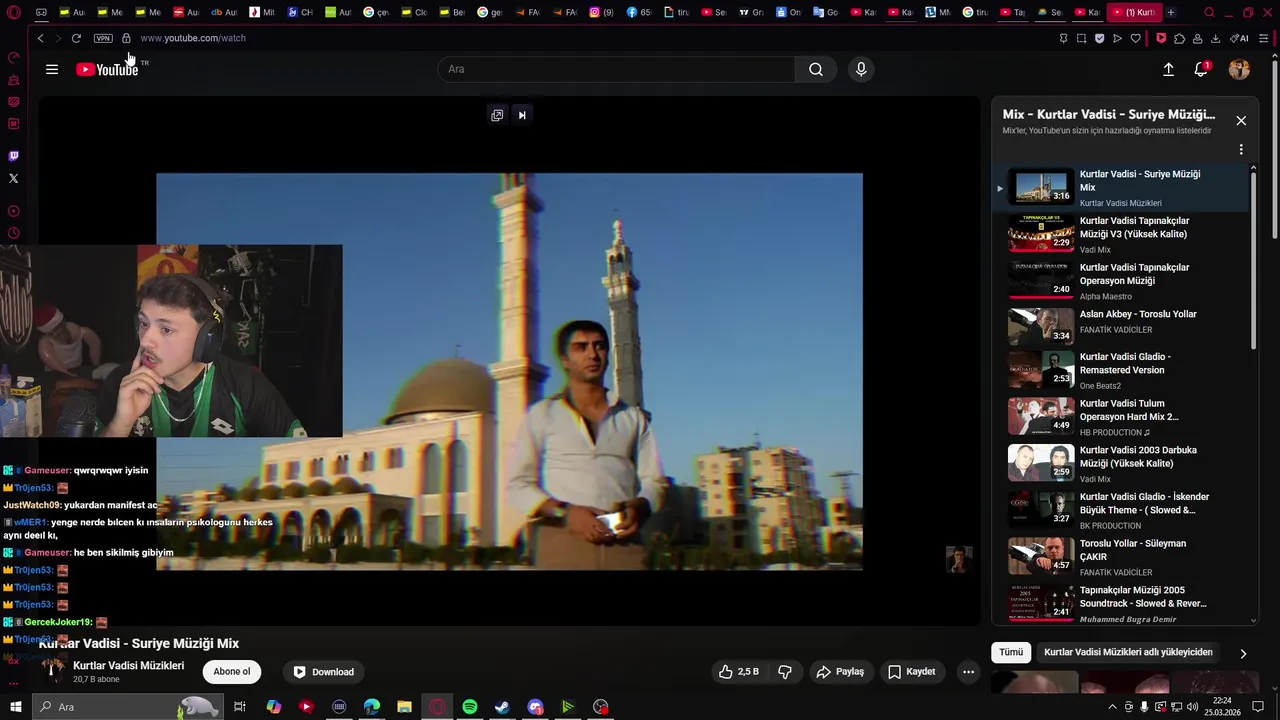Viewport: 1280px width, 720px height.
Task: Open Task View on the taskbar
Action: coord(240,707)
